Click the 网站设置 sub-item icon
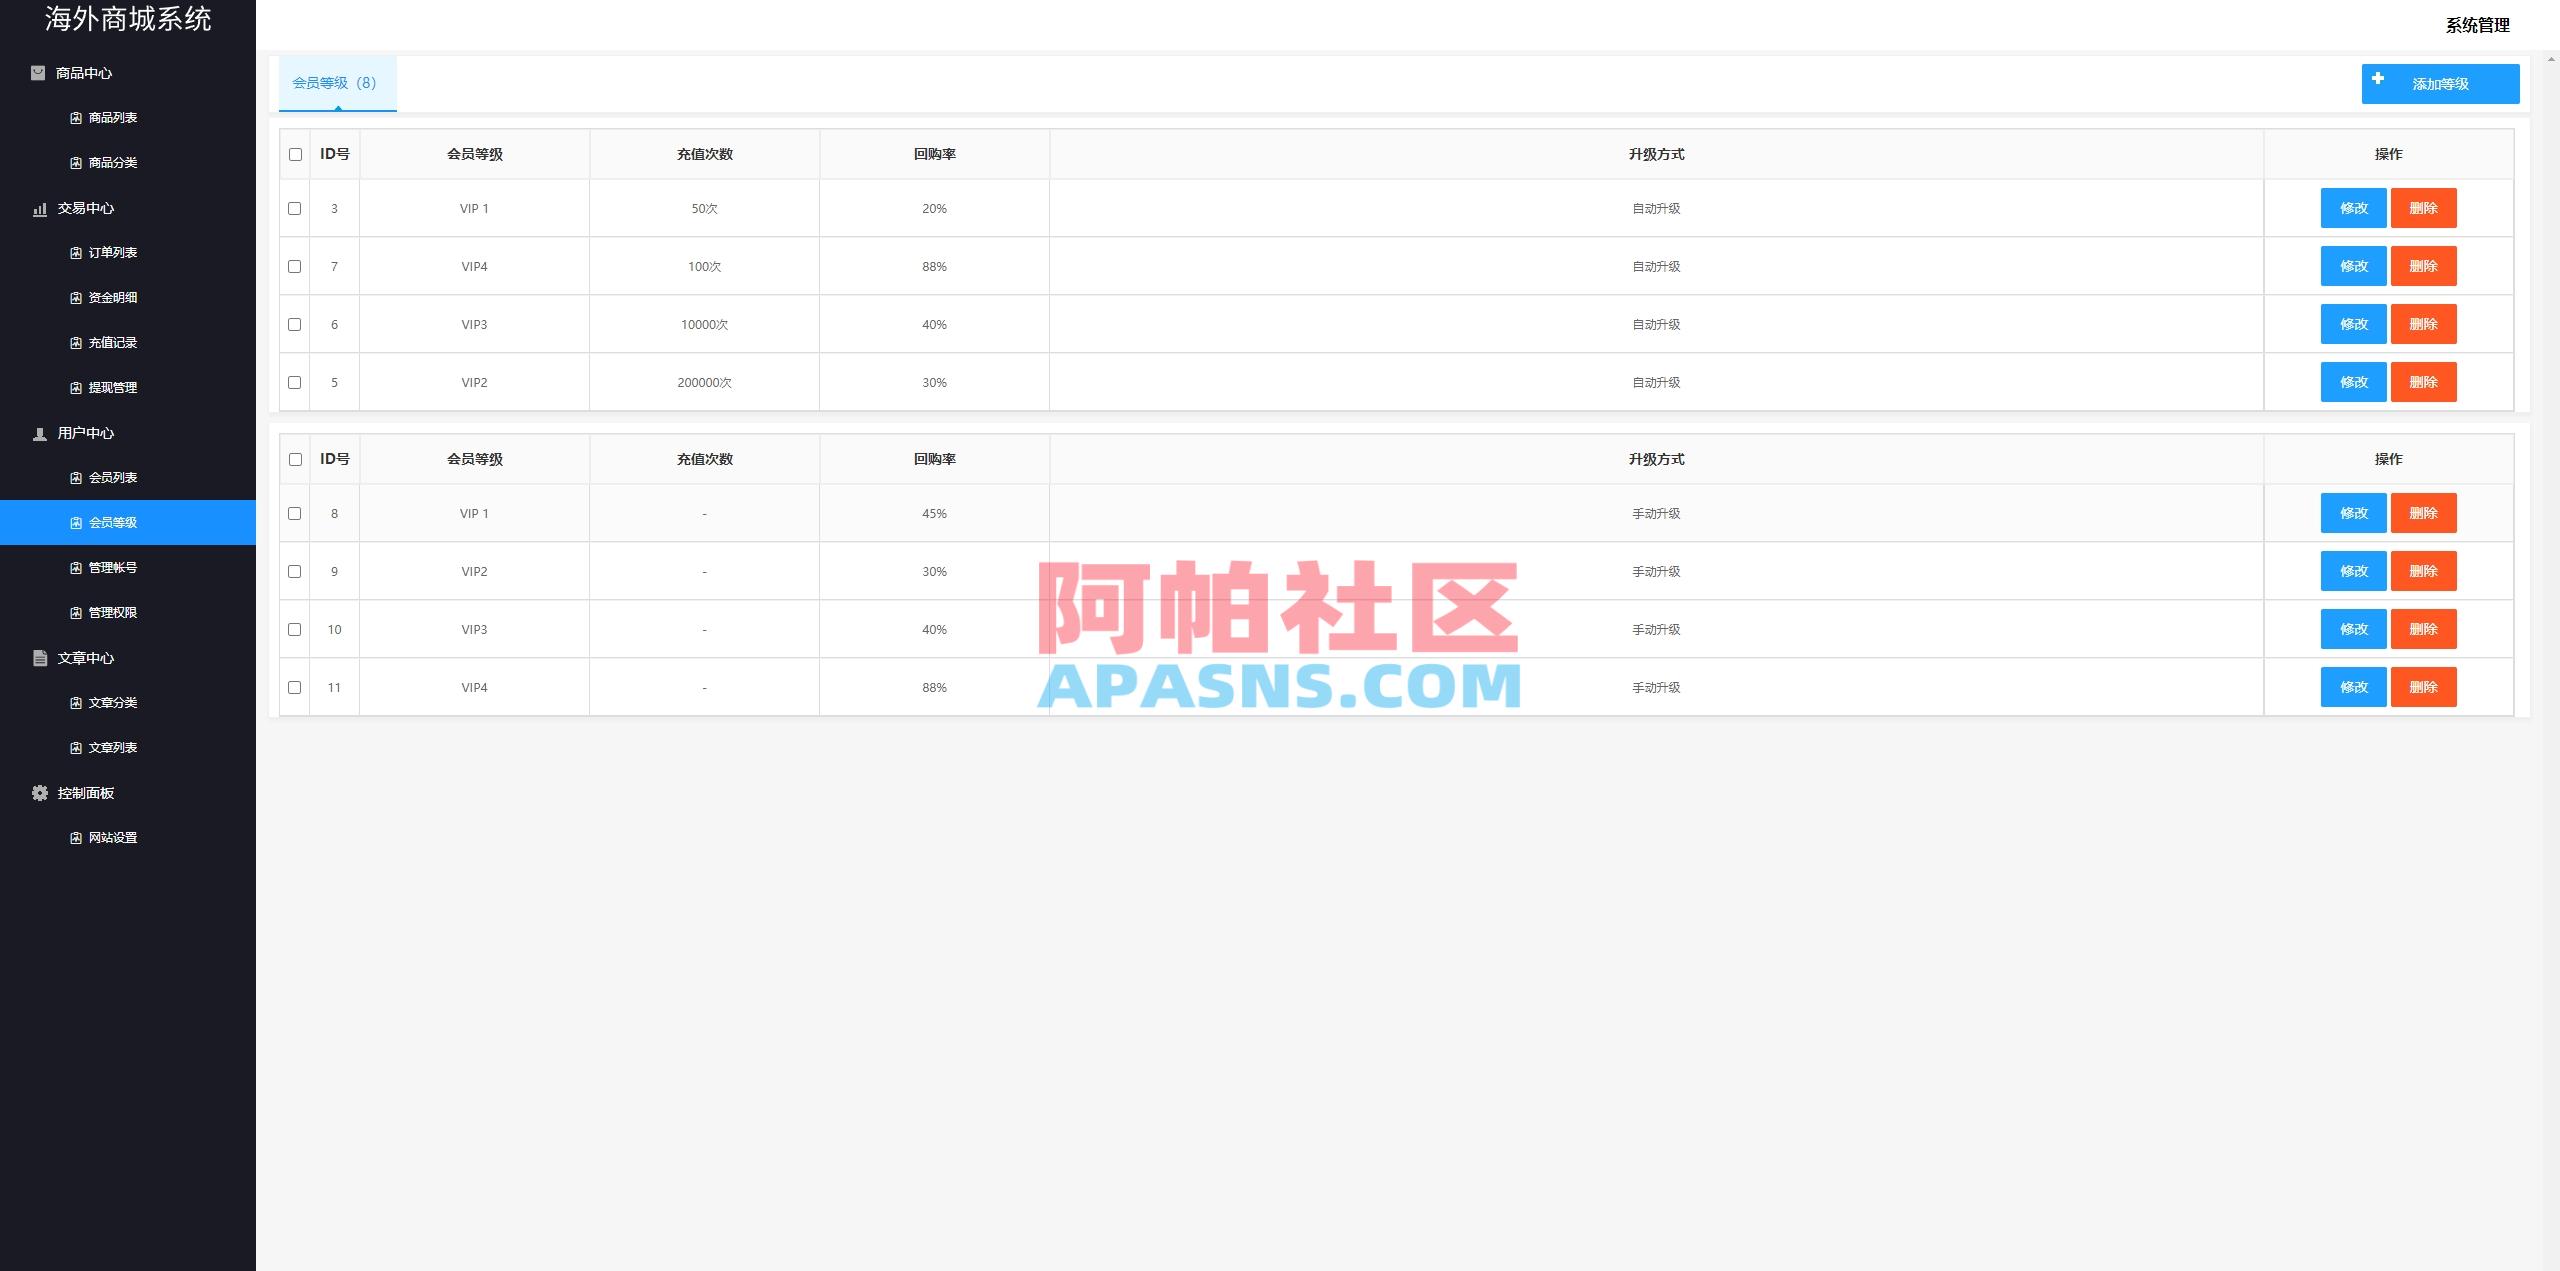This screenshot has width=2560, height=1271. 75,837
